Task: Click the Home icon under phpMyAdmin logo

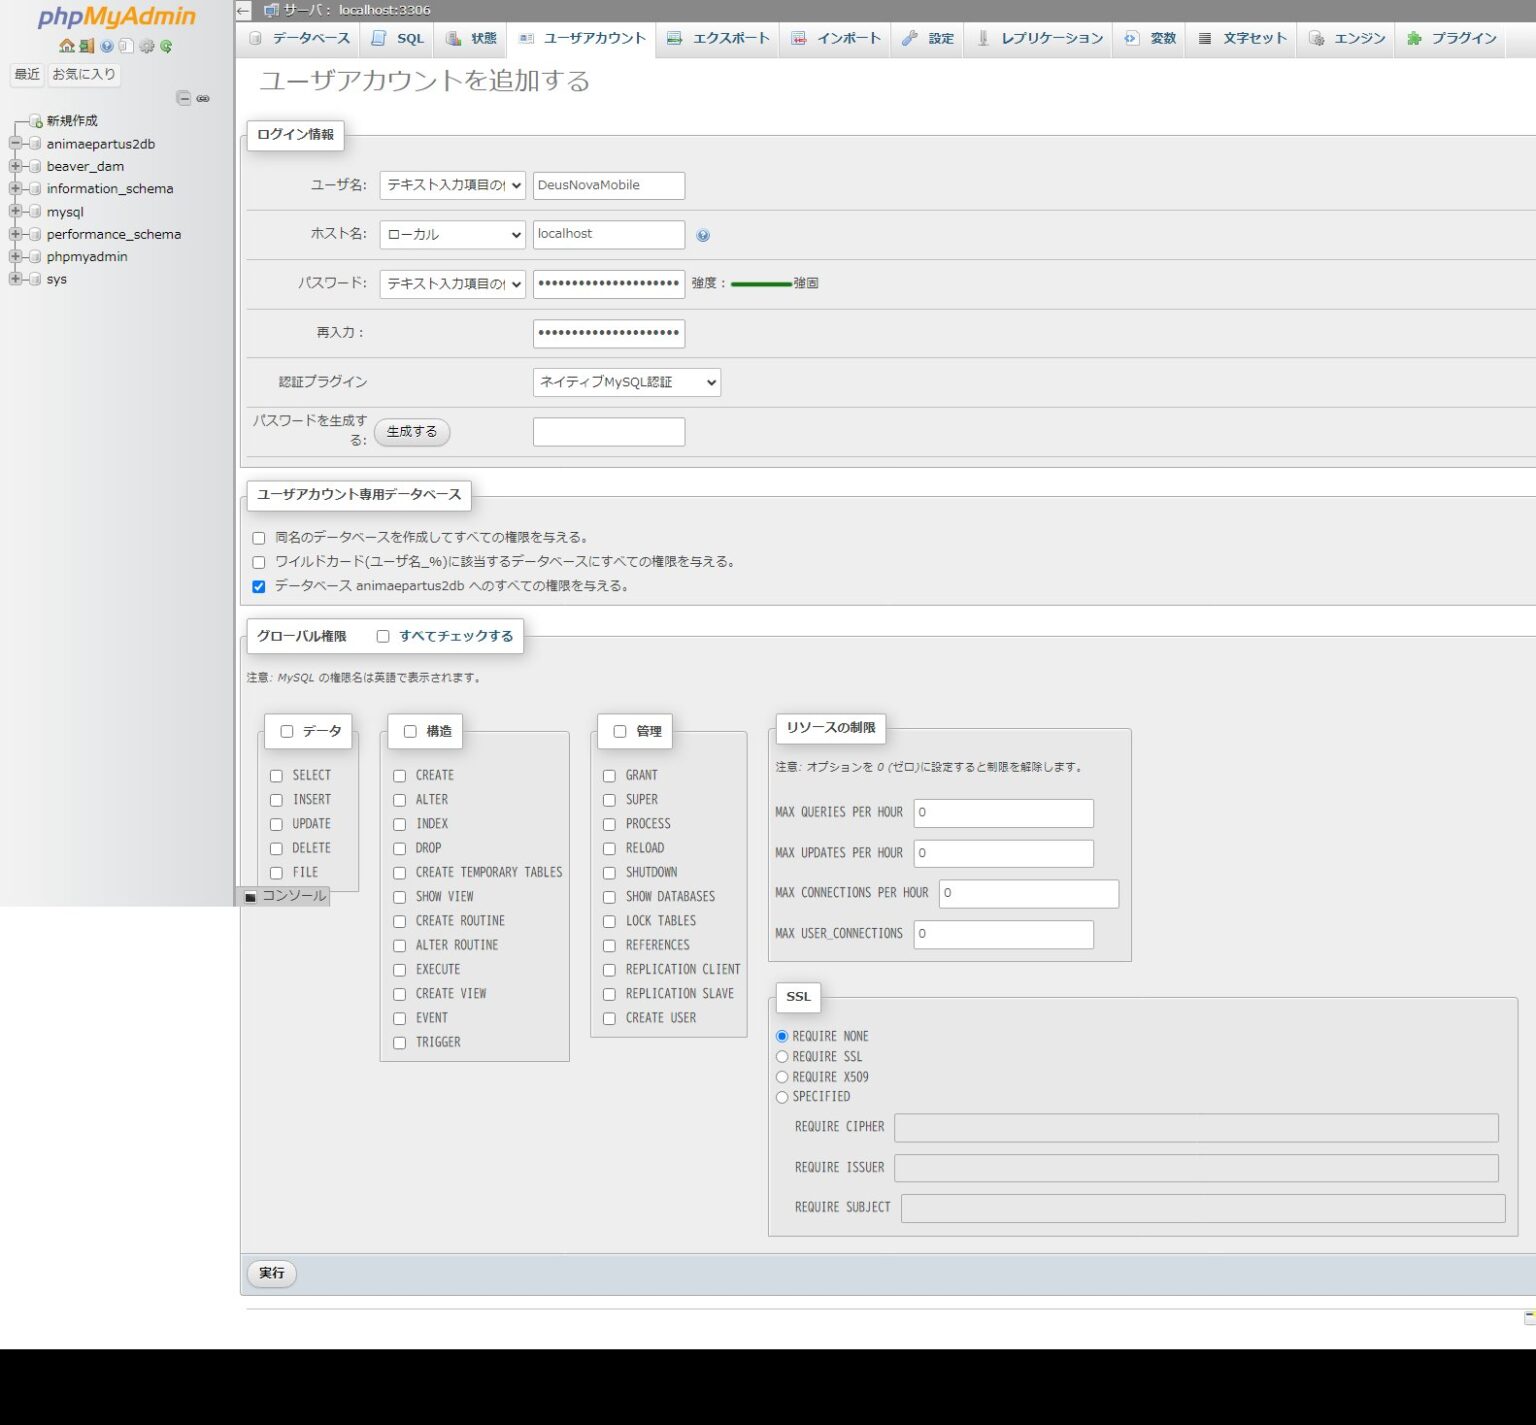Action: click(66, 46)
